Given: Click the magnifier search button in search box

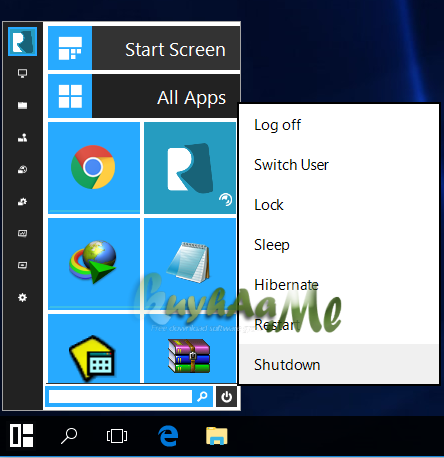Looking at the screenshot, I should pyautogui.click(x=202, y=397).
